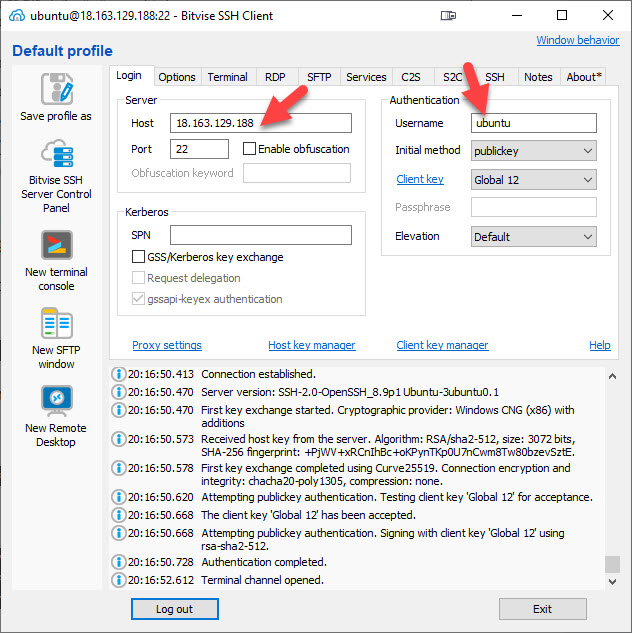The height and width of the screenshot is (633, 632).
Task: Click info icon for Connection established entry
Action: click(119, 374)
